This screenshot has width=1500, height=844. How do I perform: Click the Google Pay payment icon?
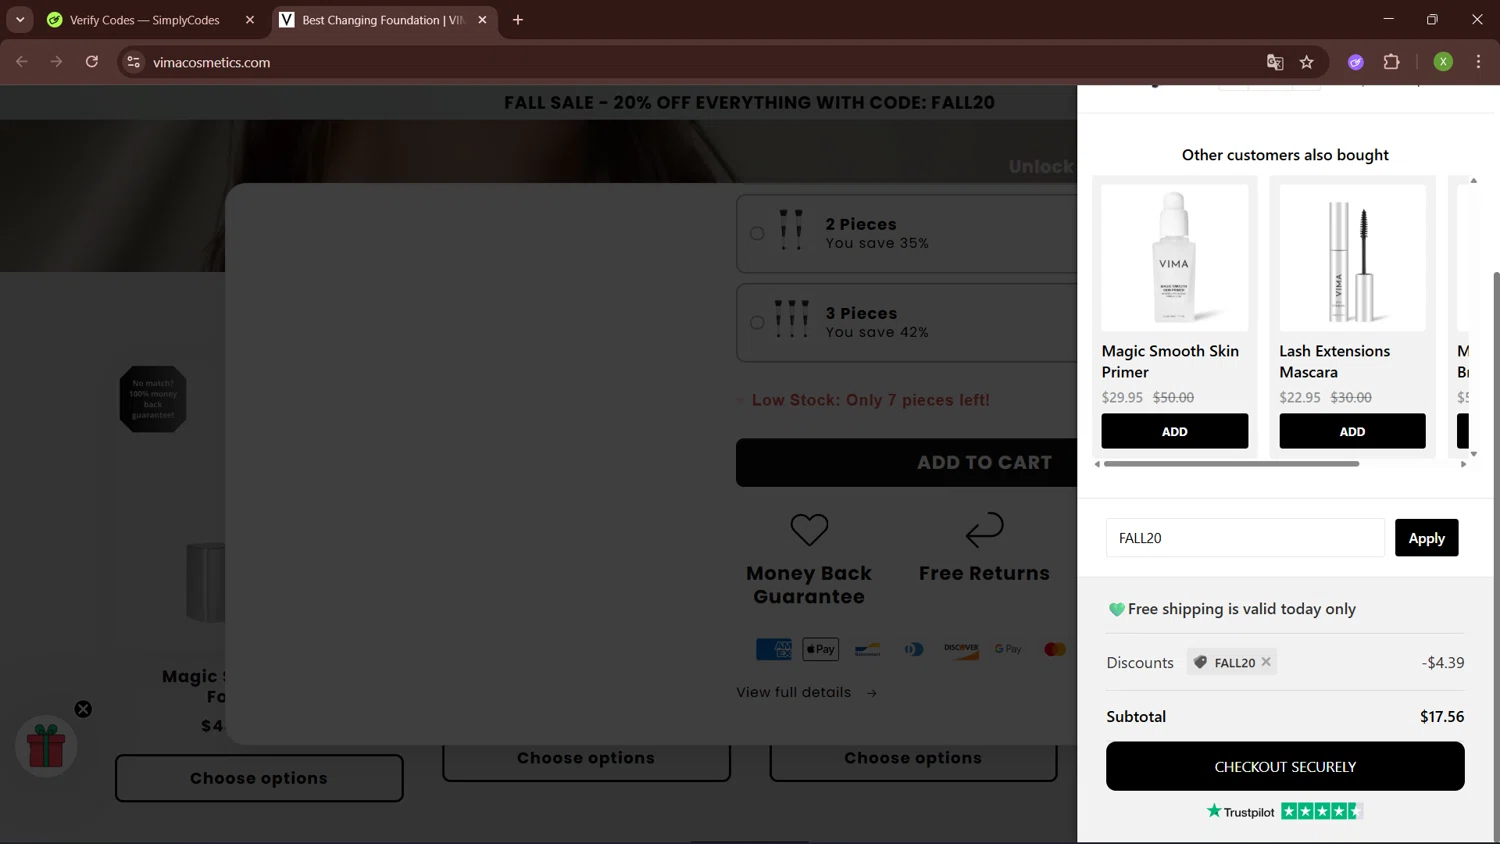pyautogui.click(x=1008, y=649)
